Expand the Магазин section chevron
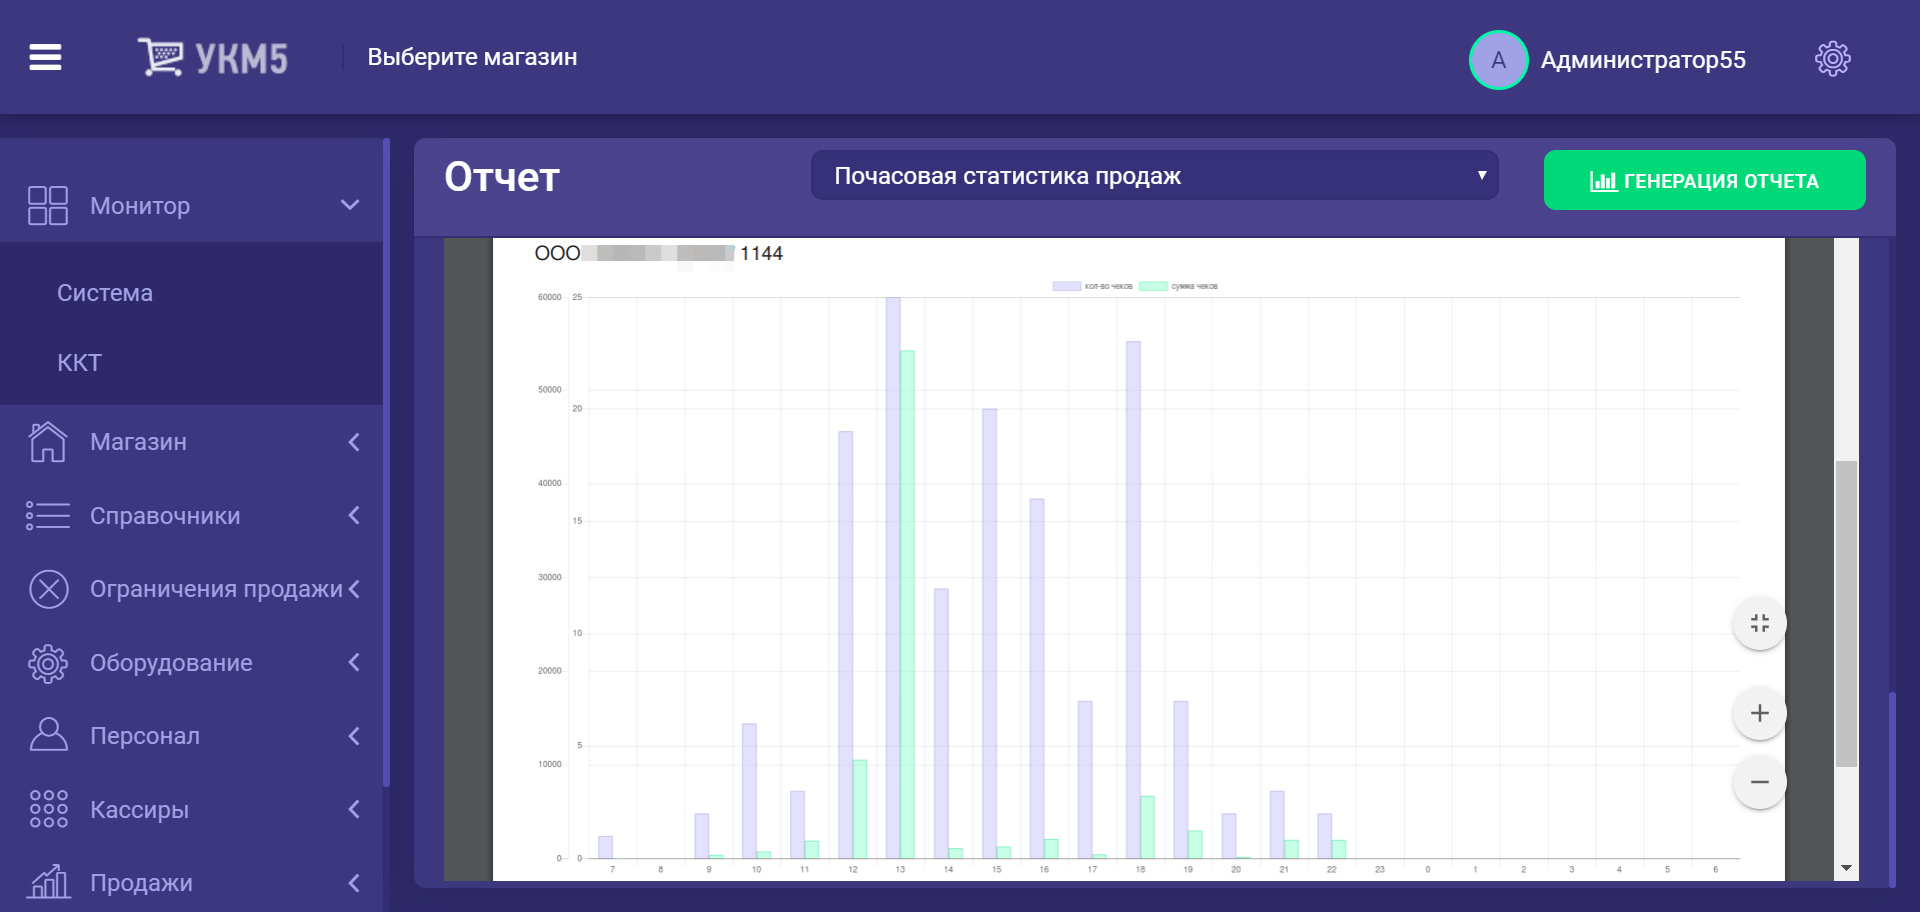The image size is (1920, 912). [x=354, y=442]
